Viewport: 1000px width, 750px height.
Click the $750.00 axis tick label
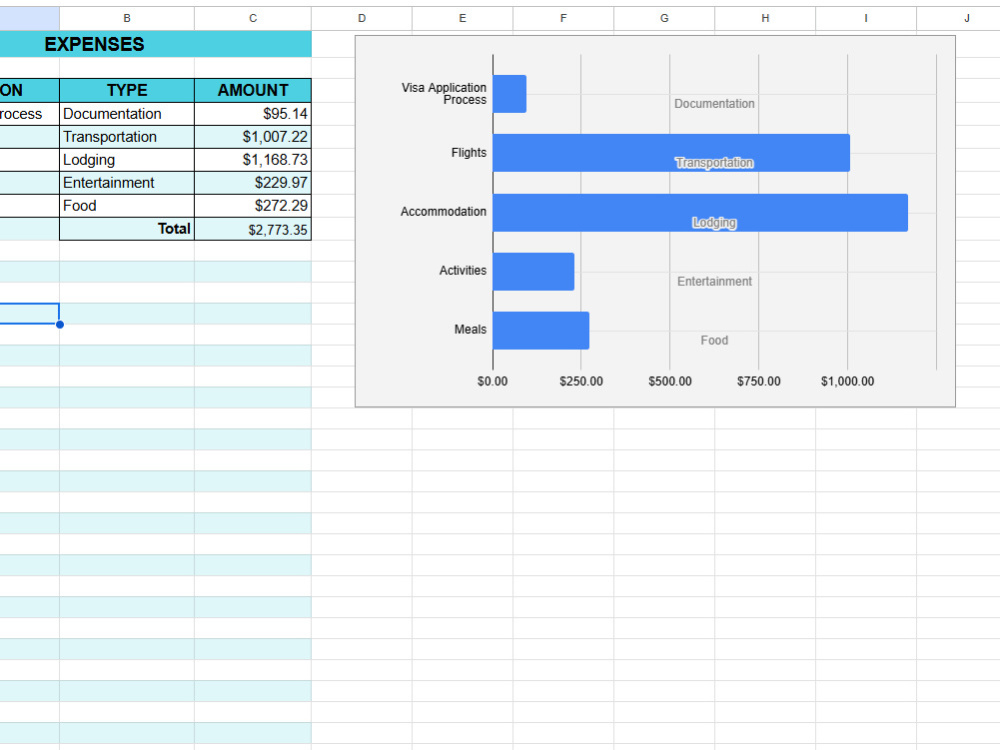758,381
